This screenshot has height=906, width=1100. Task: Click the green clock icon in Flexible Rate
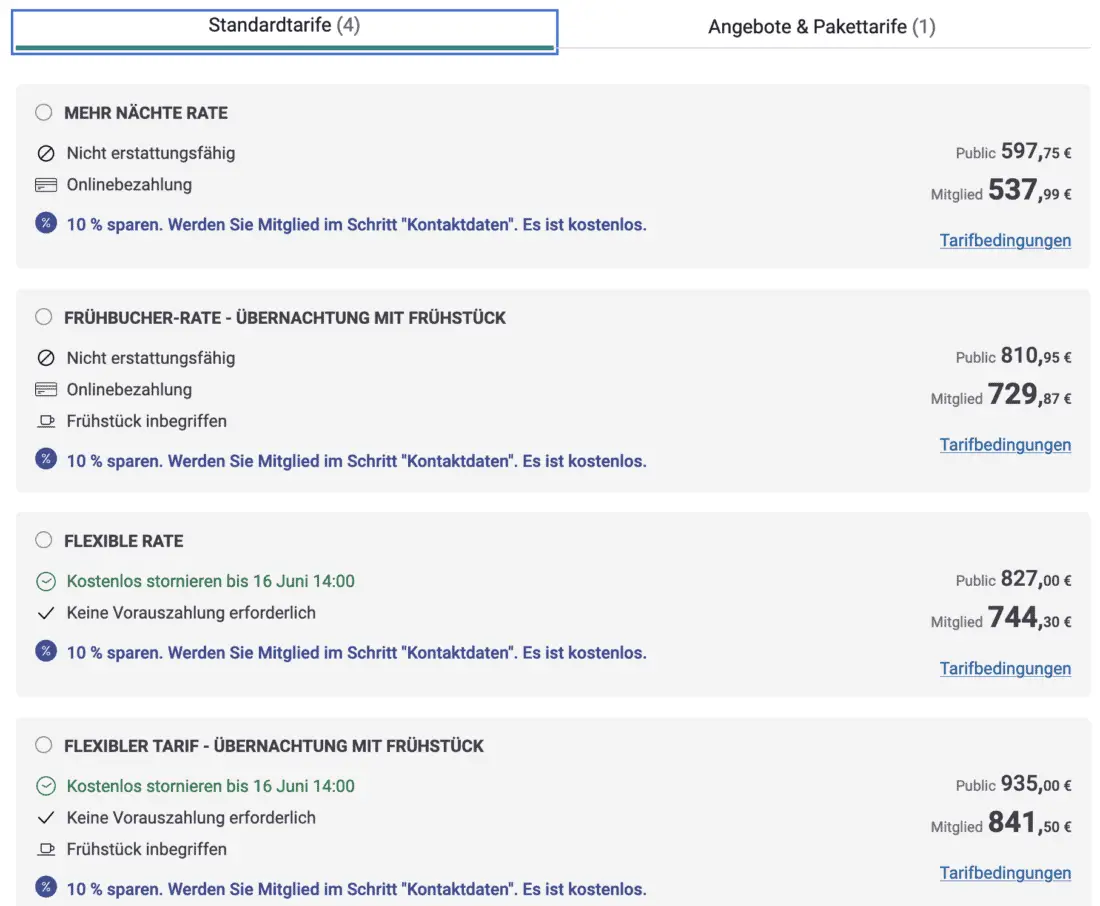(x=45, y=582)
